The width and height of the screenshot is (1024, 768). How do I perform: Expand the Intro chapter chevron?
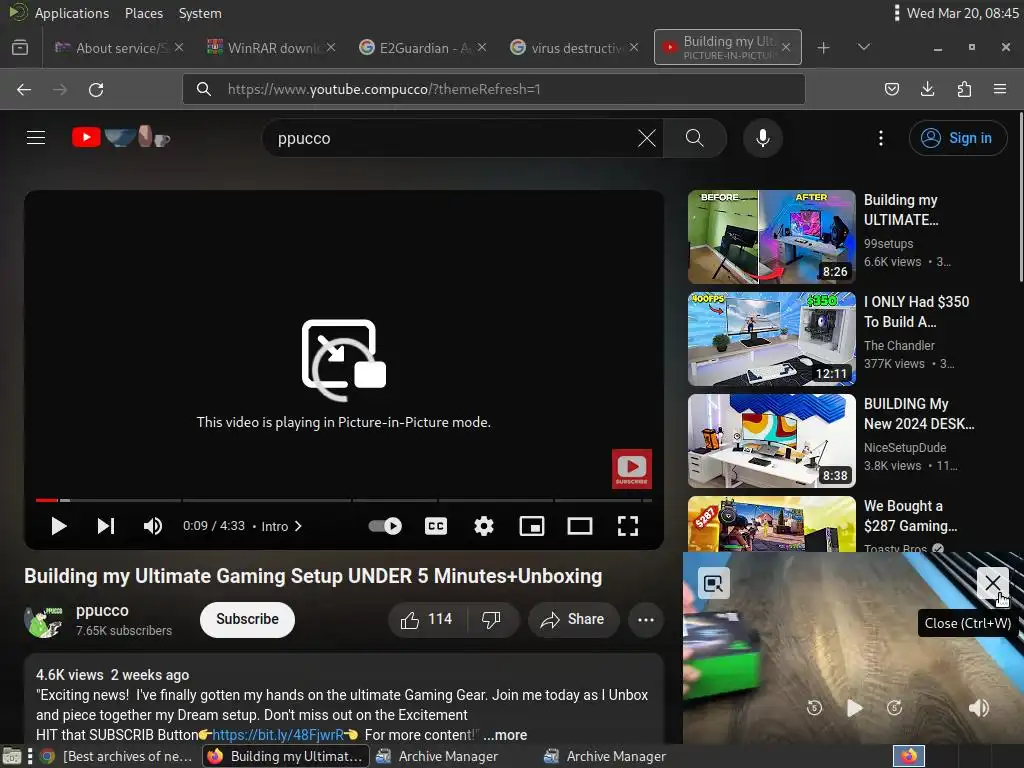click(298, 526)
